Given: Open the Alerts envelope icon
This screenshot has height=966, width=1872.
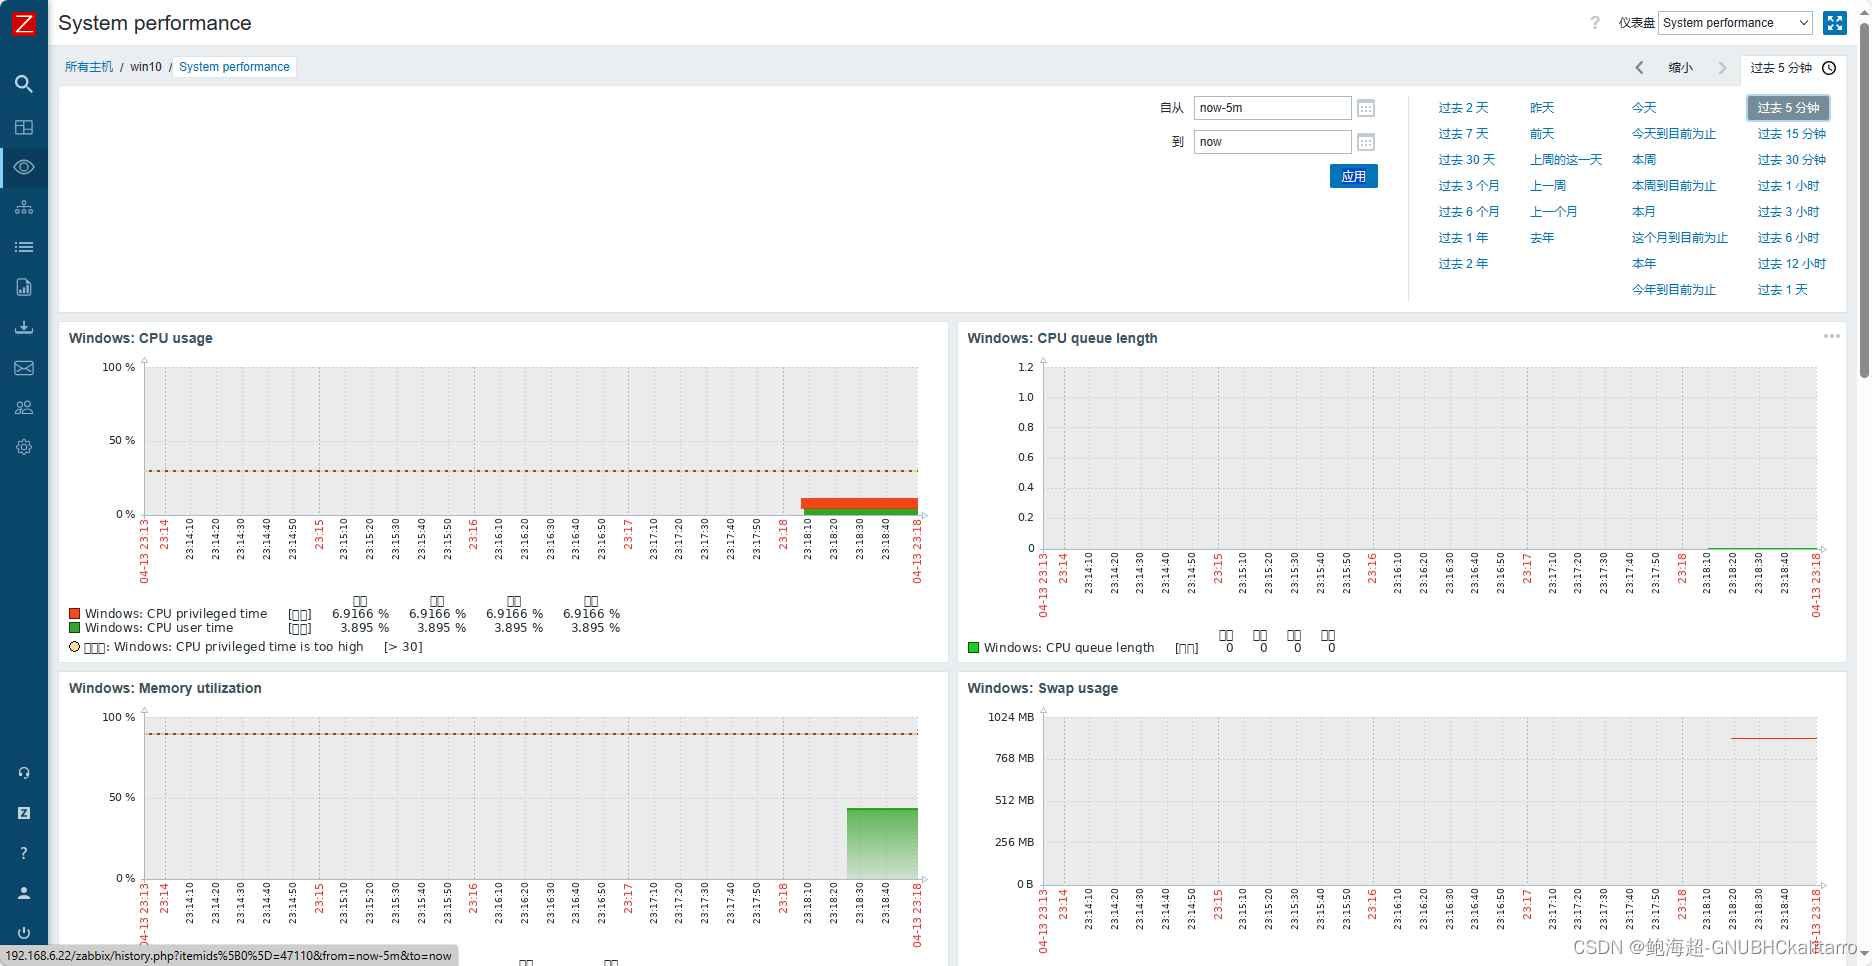Looking at the screenshot, I should pyautogui.click(x=24, y=368).
